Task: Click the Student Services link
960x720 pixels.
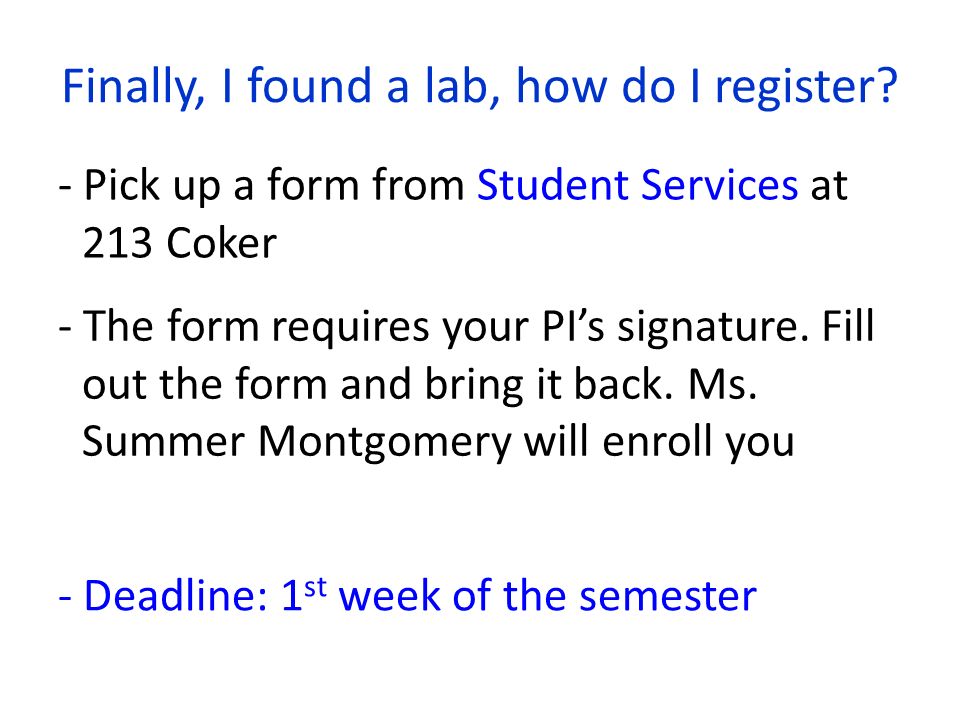Action: [x=637, y=184]
